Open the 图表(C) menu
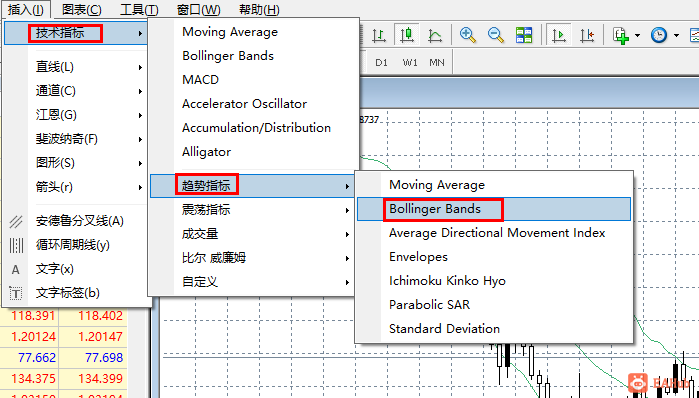This screenshot has width=699, height=398. click(82, 9)
